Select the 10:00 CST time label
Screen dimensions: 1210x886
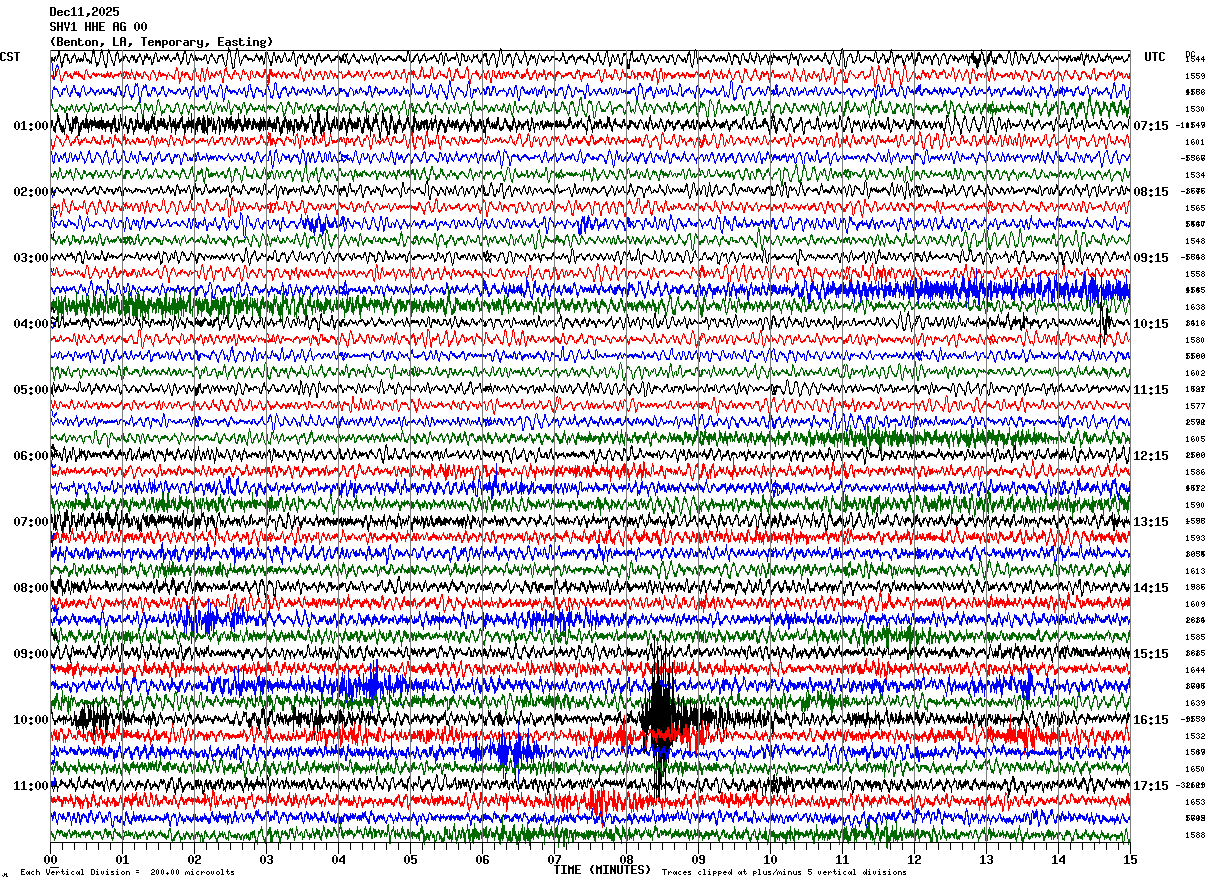coord(31,720)
